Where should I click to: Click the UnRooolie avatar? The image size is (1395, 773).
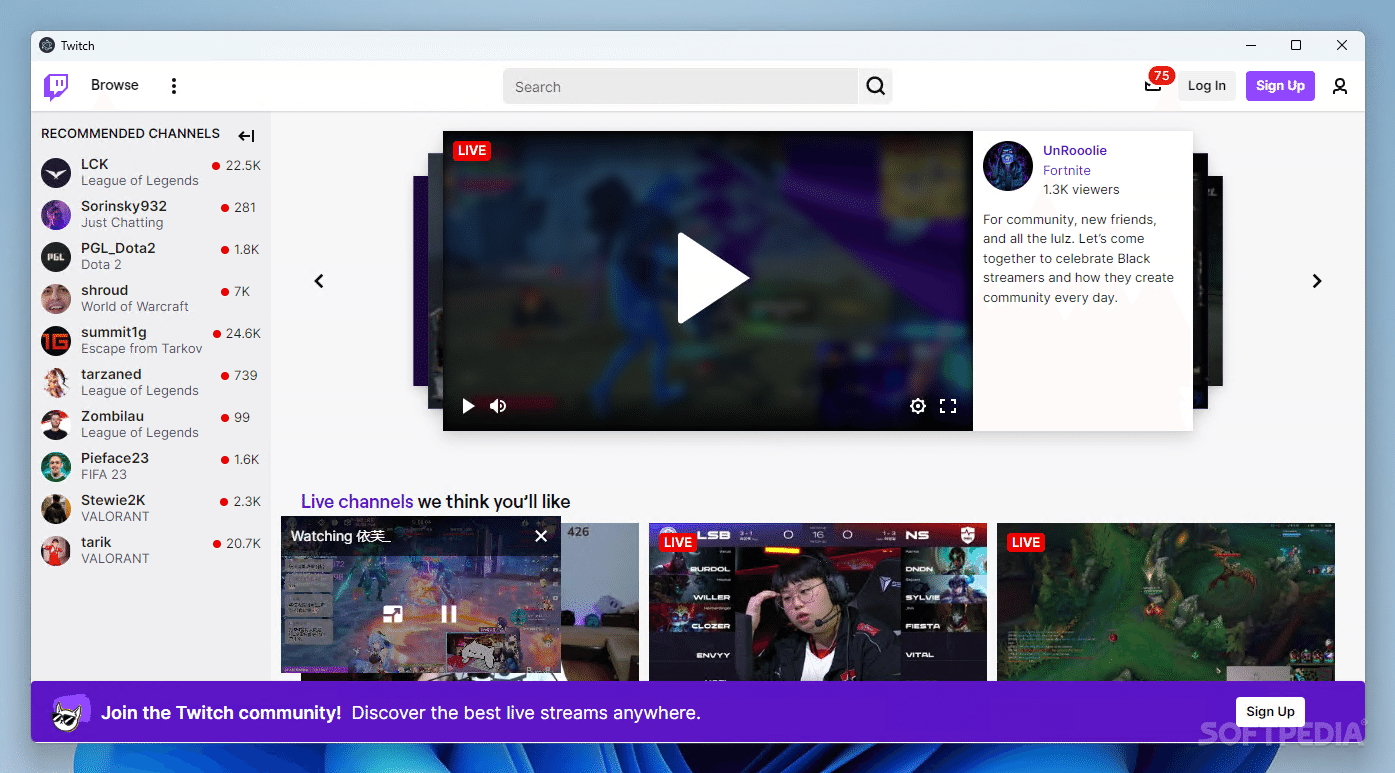point(1008,166)
